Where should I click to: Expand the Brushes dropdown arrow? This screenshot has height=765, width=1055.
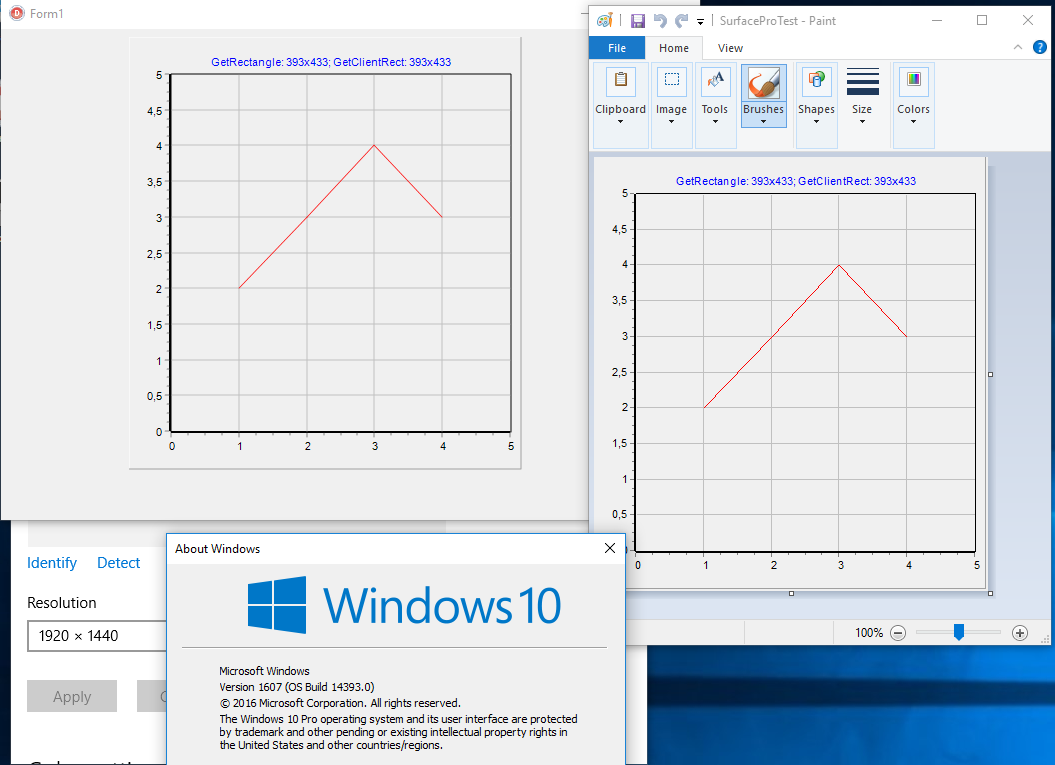(764, 122)
